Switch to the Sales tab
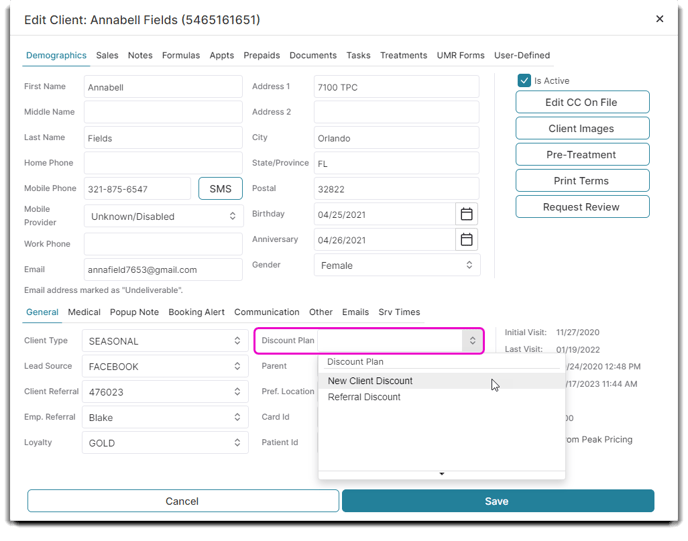 pos(107,55)
